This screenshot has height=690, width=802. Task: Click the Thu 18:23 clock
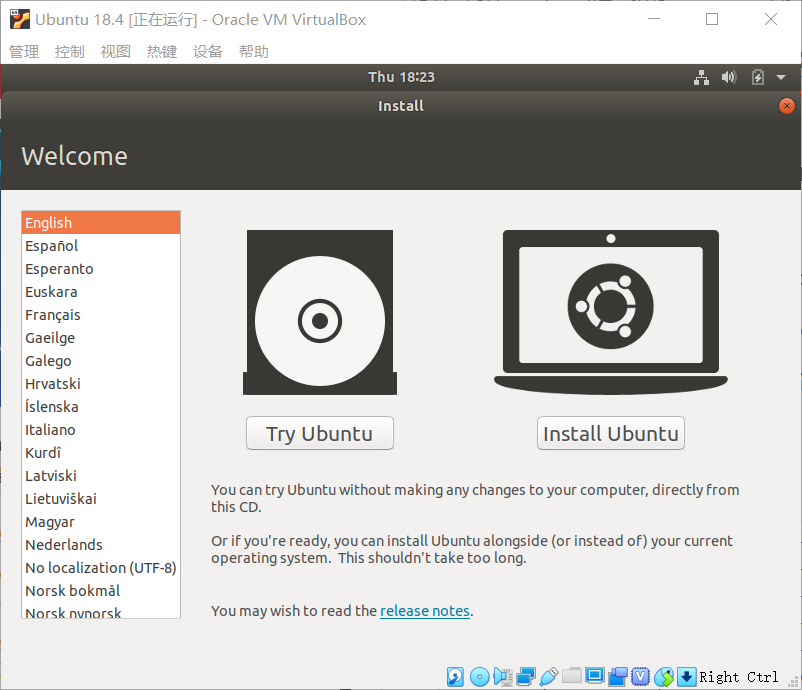401,77
